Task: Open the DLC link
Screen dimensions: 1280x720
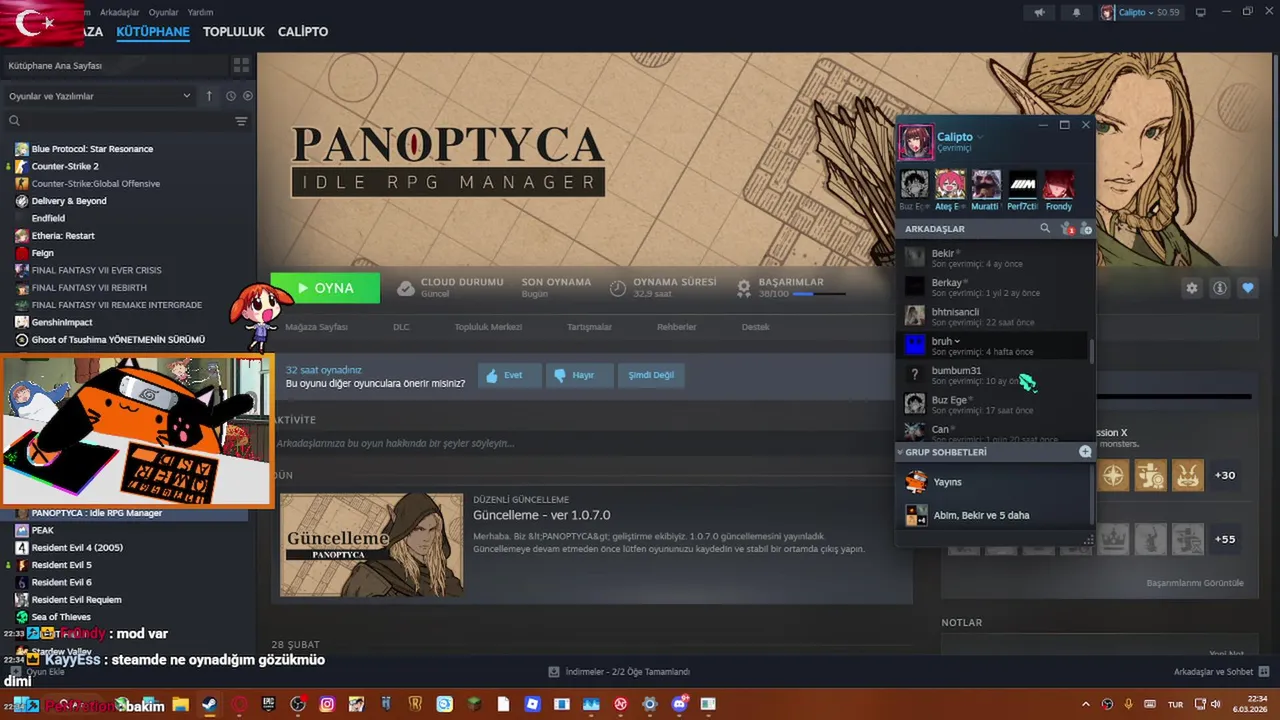Action: 401,327
